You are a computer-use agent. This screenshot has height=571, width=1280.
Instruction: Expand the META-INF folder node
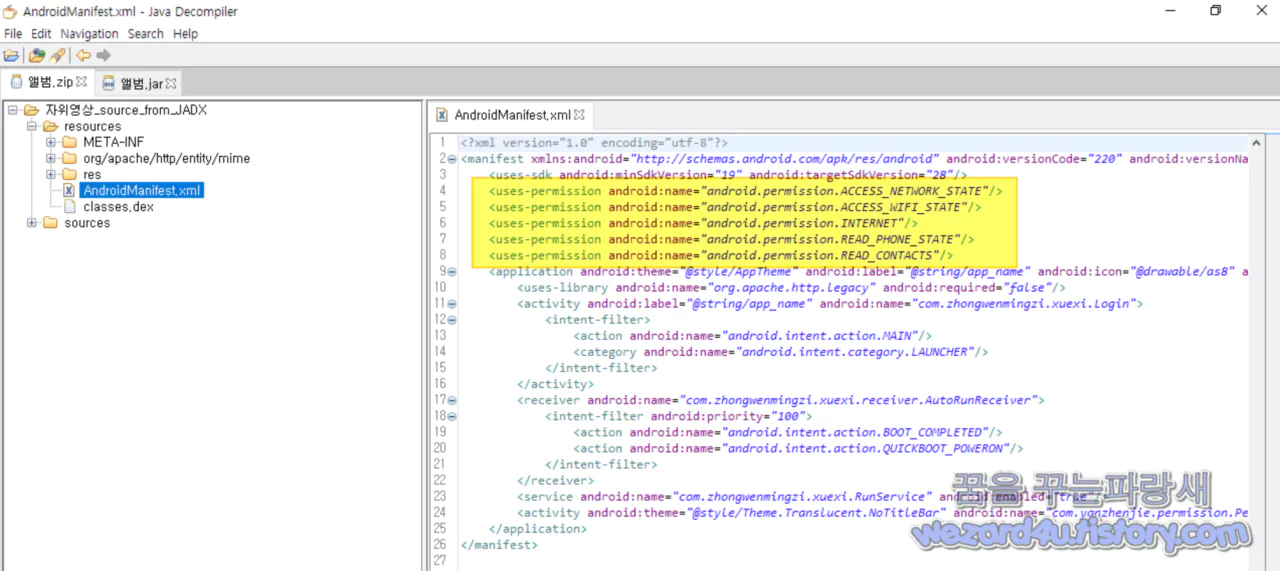(x=51, y=142)
